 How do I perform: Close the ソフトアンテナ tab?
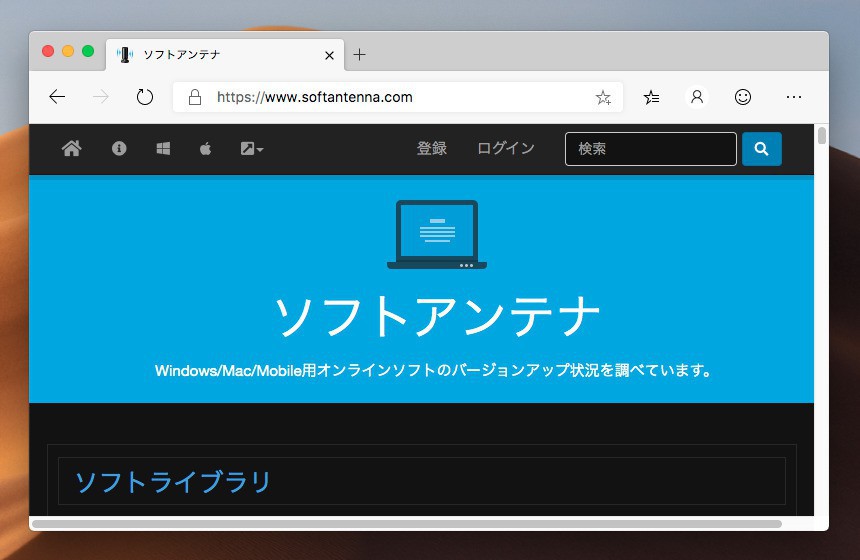(329, 55)
